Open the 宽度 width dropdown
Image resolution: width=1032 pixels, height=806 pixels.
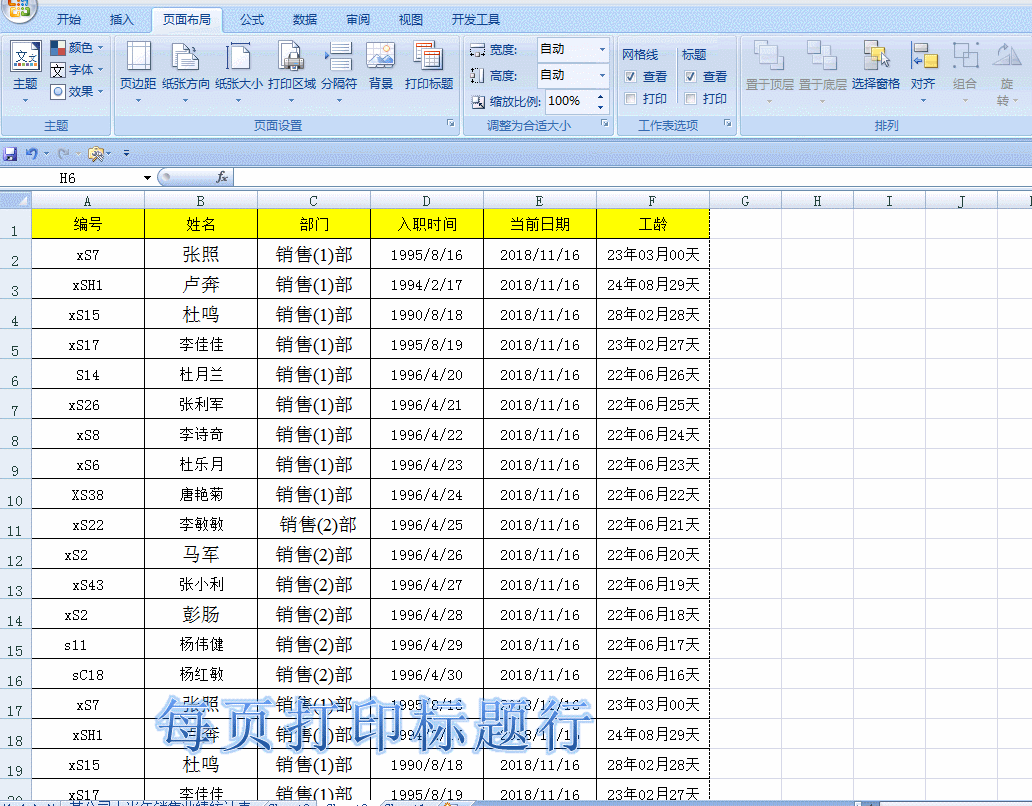602,49
